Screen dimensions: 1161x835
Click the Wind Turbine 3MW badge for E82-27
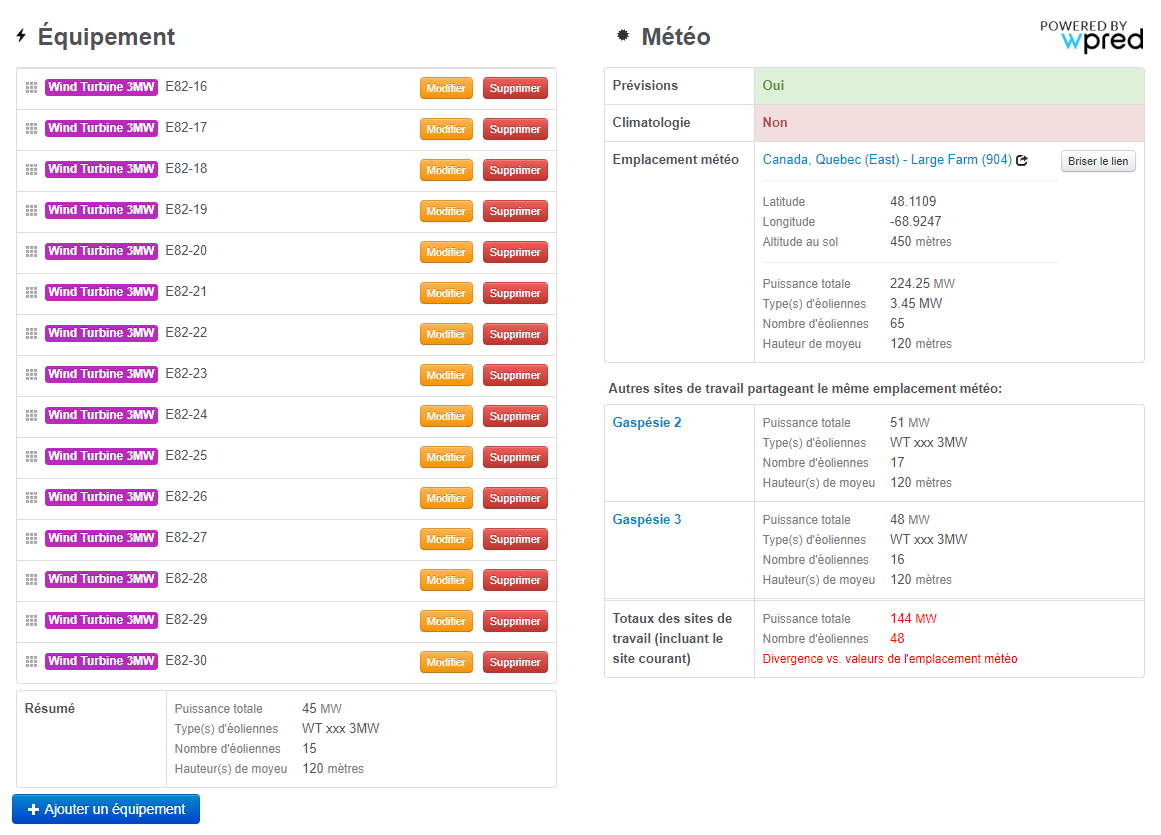coord(101,538)
